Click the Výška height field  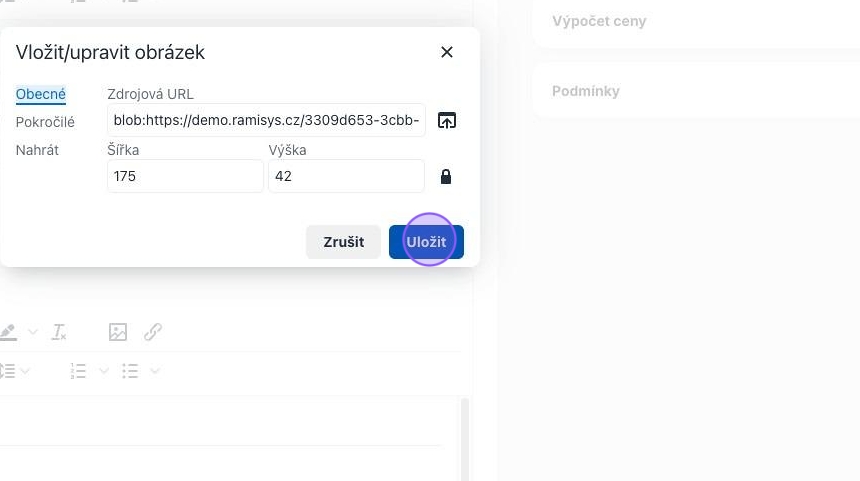tap(346, 176)
